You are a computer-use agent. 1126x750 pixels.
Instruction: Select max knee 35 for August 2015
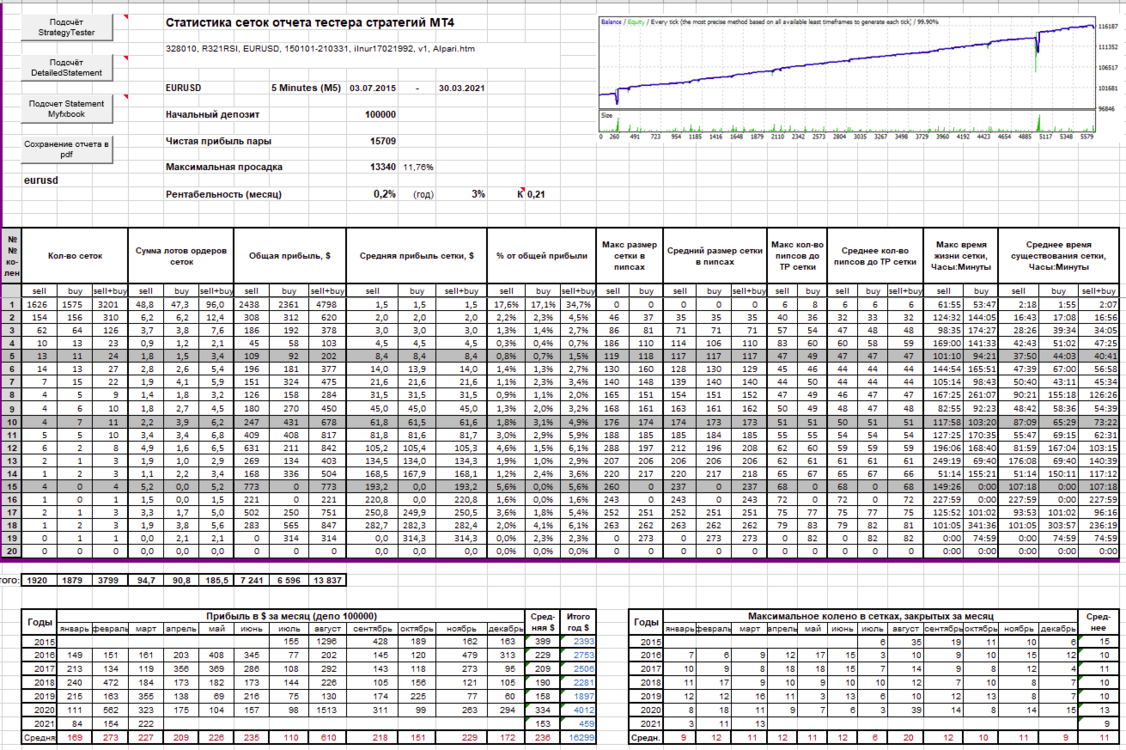click(907, 642)
